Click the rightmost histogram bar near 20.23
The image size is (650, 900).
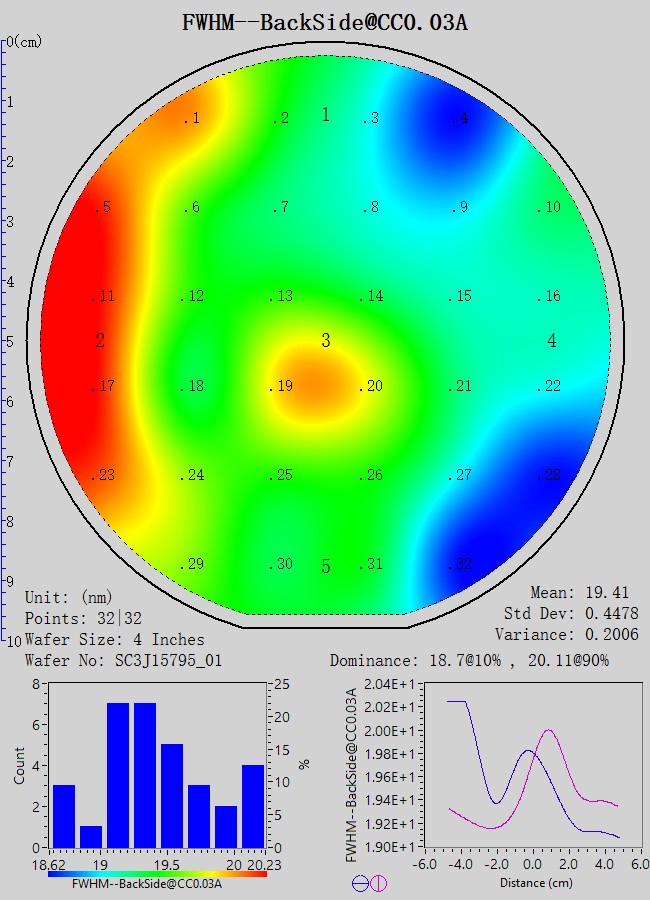click(x=253, y=806)
